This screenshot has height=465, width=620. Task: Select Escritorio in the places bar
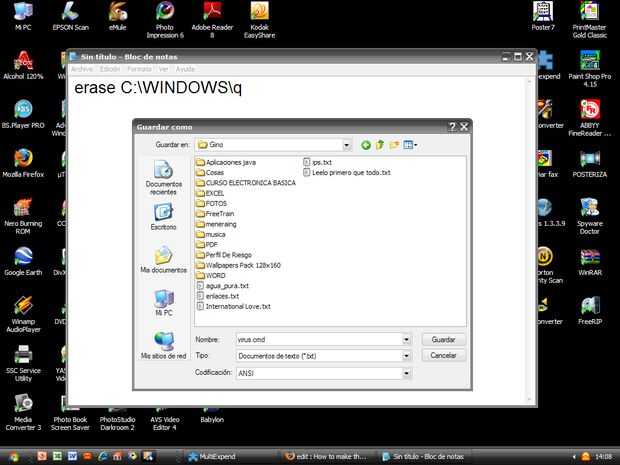click(x=163, y=217)
